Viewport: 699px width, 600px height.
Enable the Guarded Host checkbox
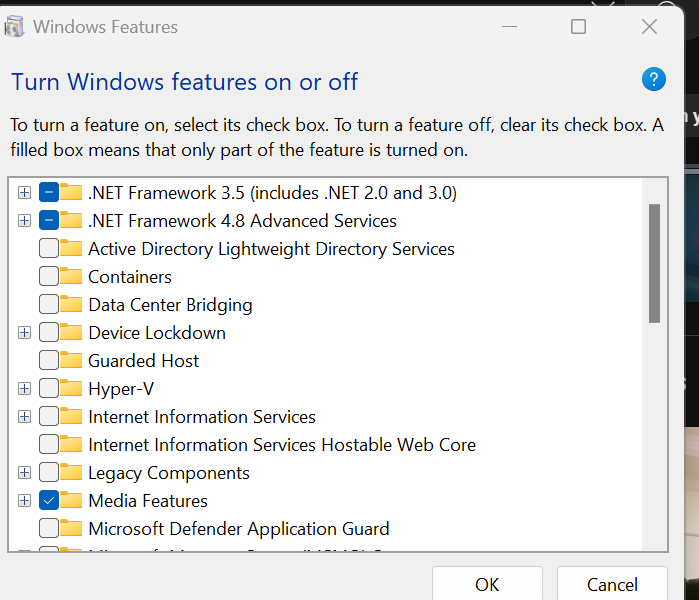pos(49,361)
